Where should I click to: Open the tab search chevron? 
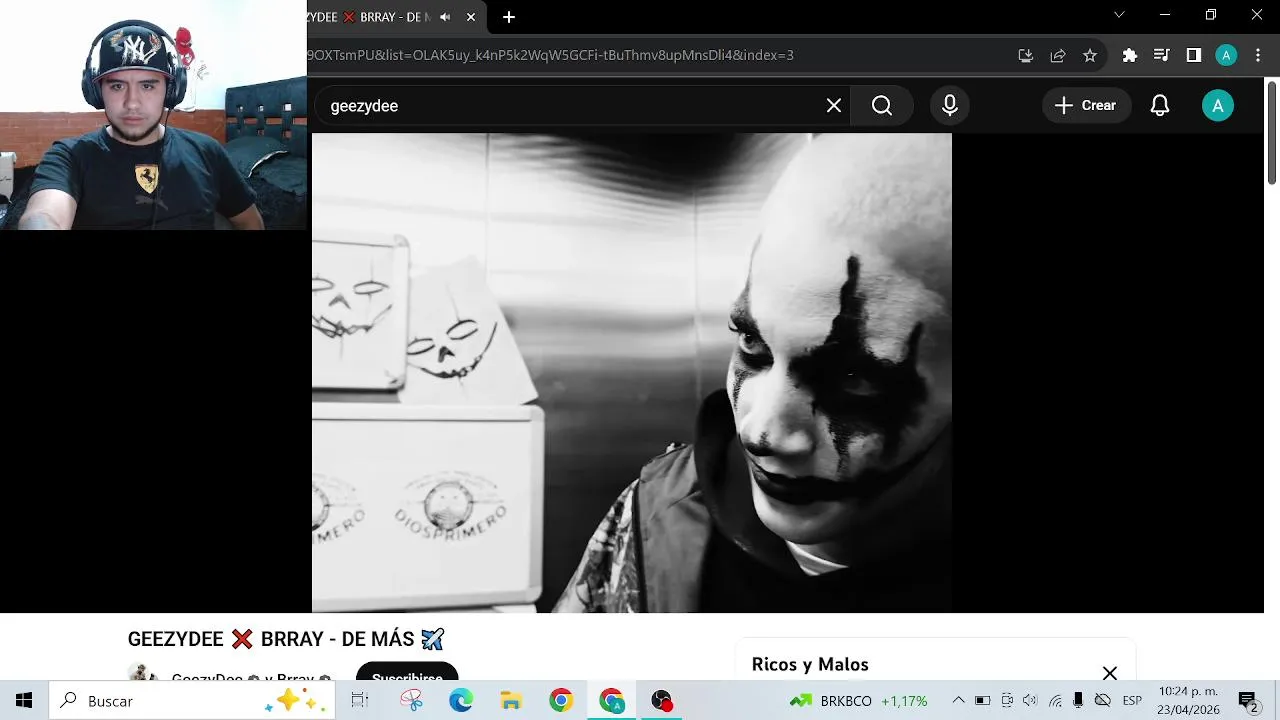(x=1119, y=15)
